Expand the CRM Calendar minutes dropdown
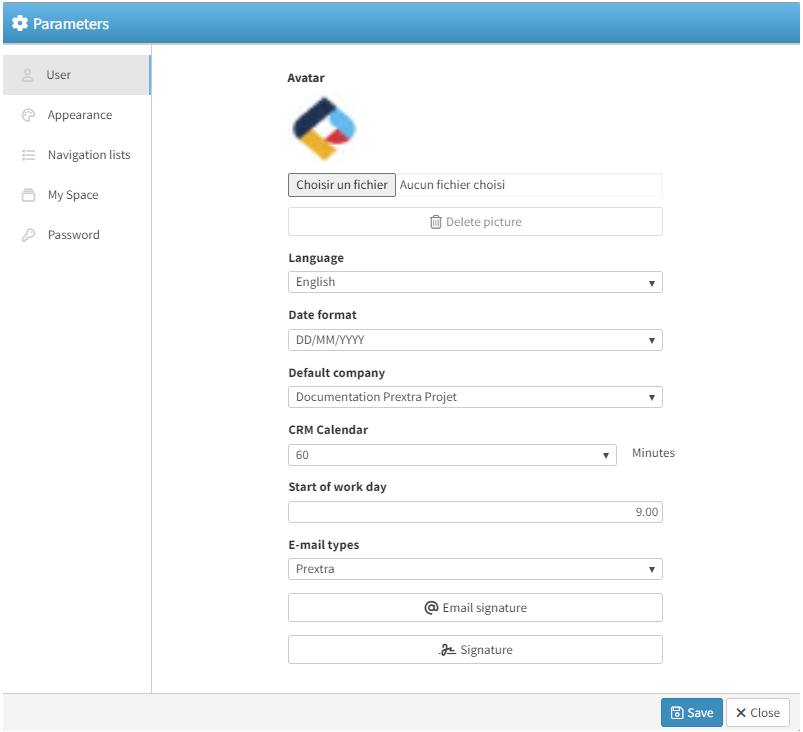803x732 pixels. coord(452,455)
